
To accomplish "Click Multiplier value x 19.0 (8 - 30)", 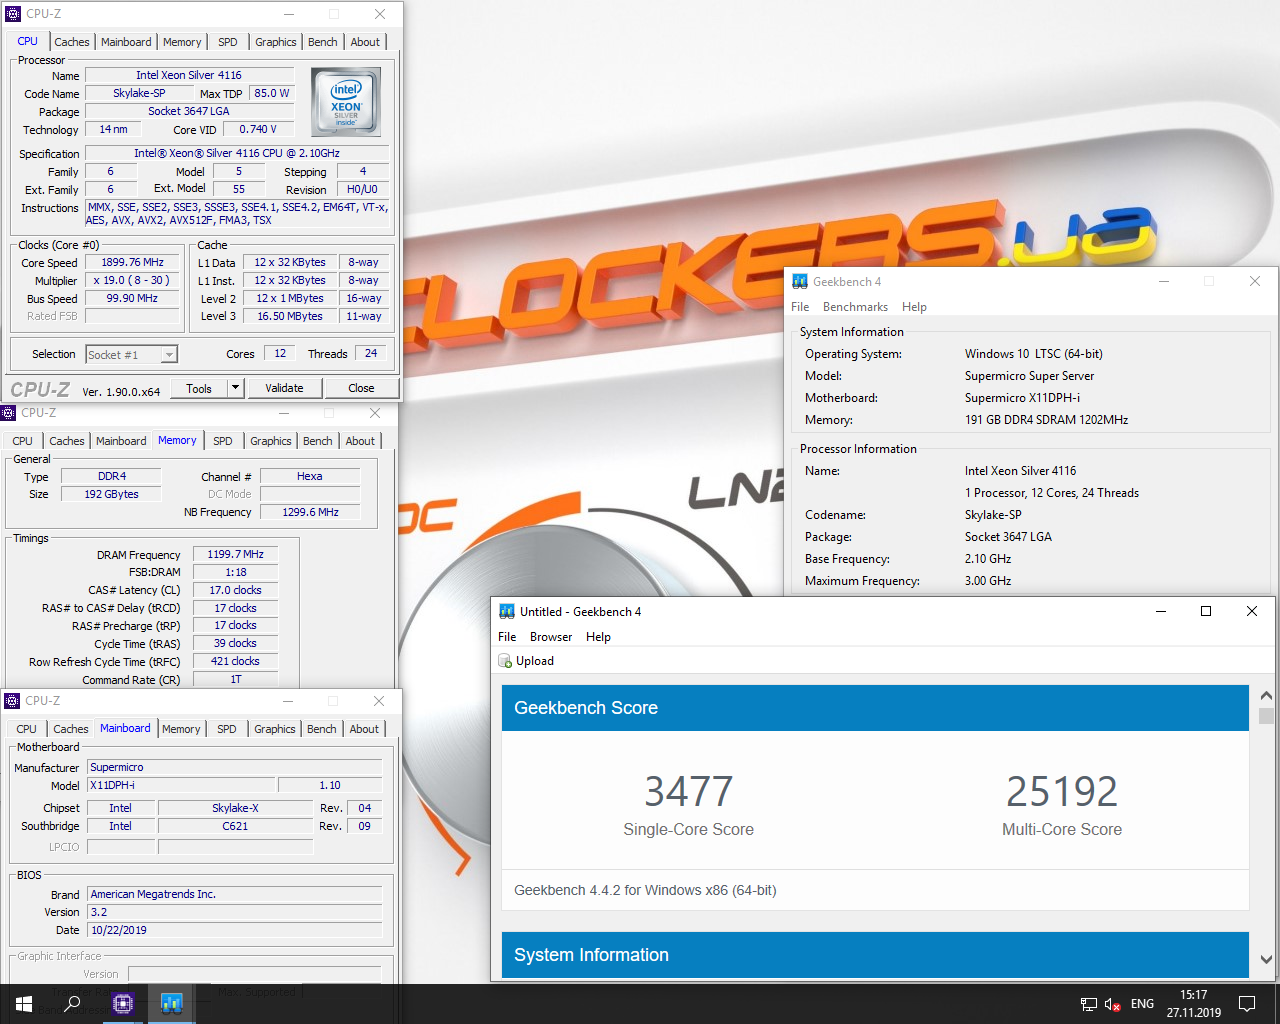I will (132, 280).
